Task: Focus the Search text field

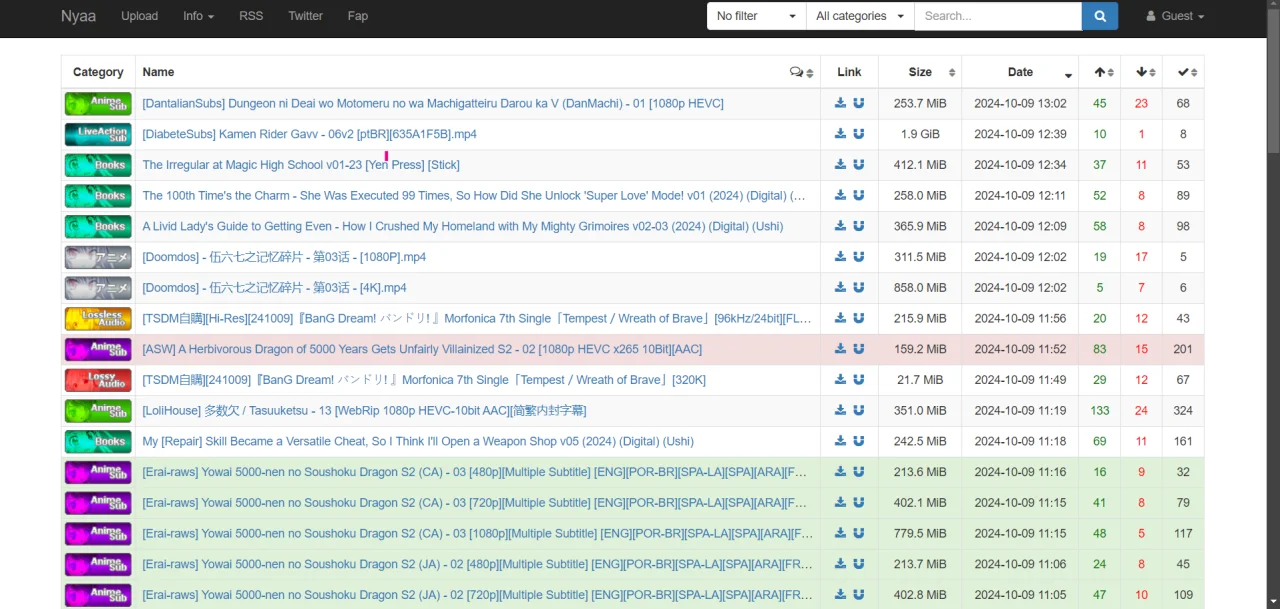Action: (x=998, y=16)
